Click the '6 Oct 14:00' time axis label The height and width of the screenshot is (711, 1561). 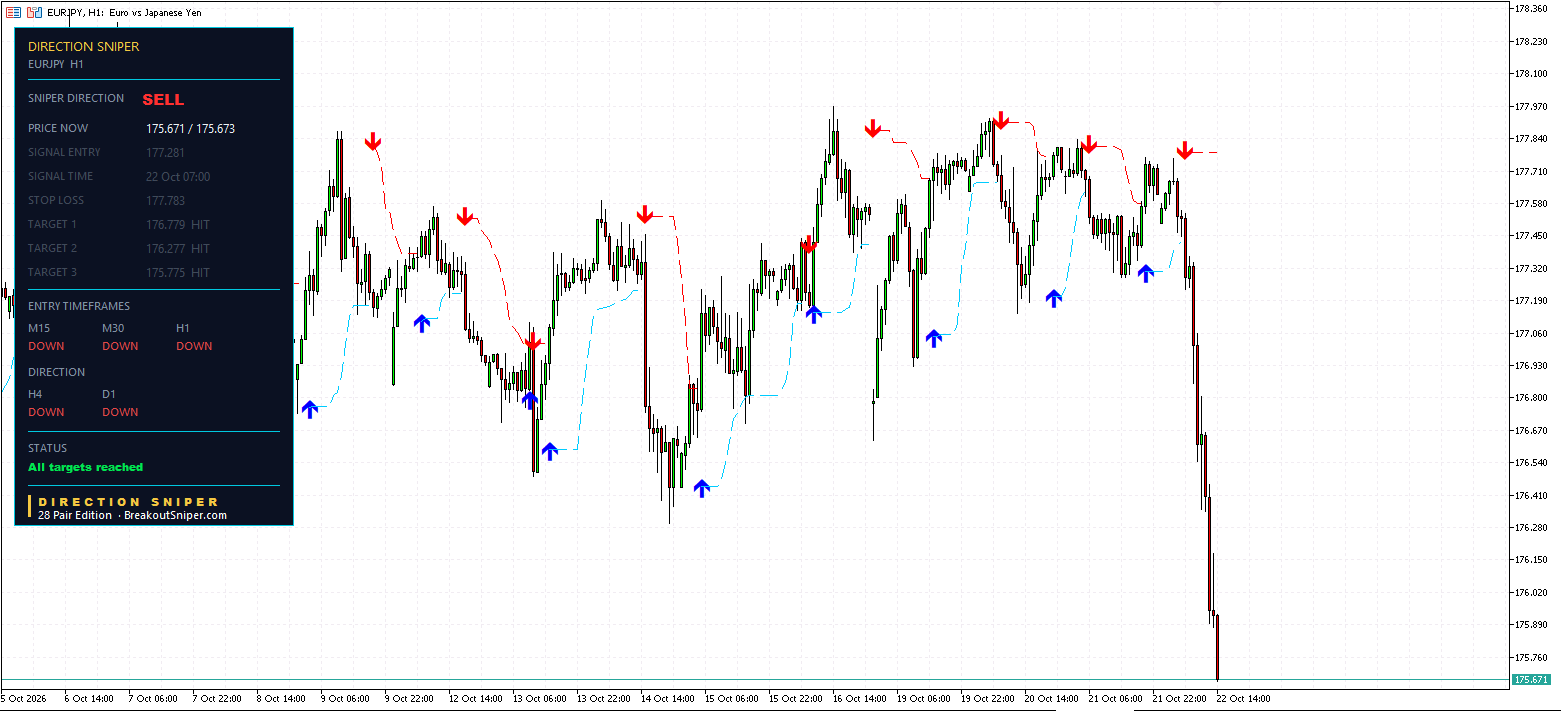click(89, 699)
